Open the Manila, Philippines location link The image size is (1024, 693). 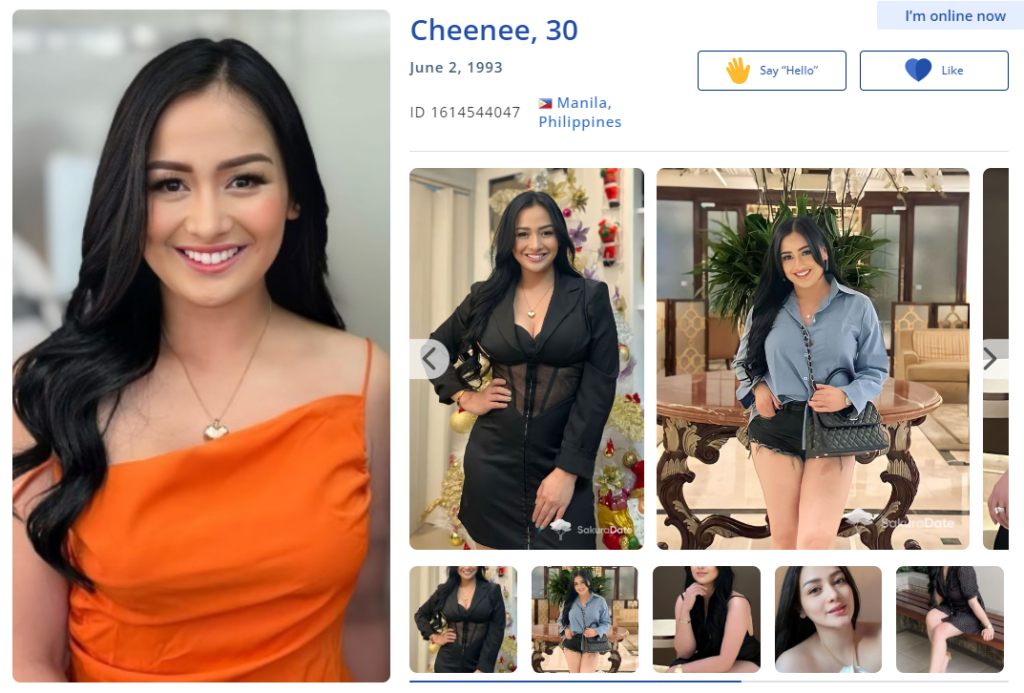(x=580, y=112)
